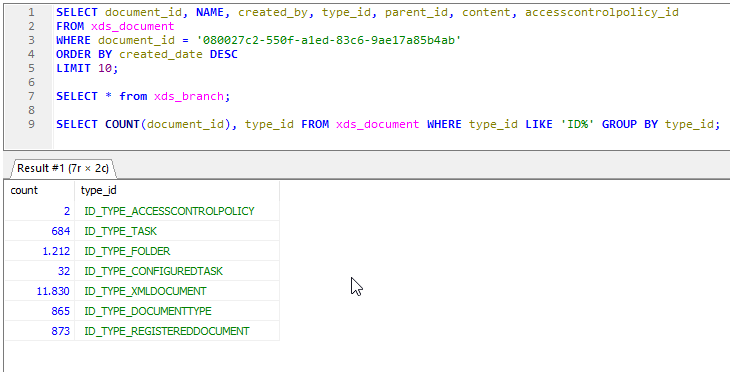
Task: Click parent_id in the select list
Action: [x=416, y=13]
